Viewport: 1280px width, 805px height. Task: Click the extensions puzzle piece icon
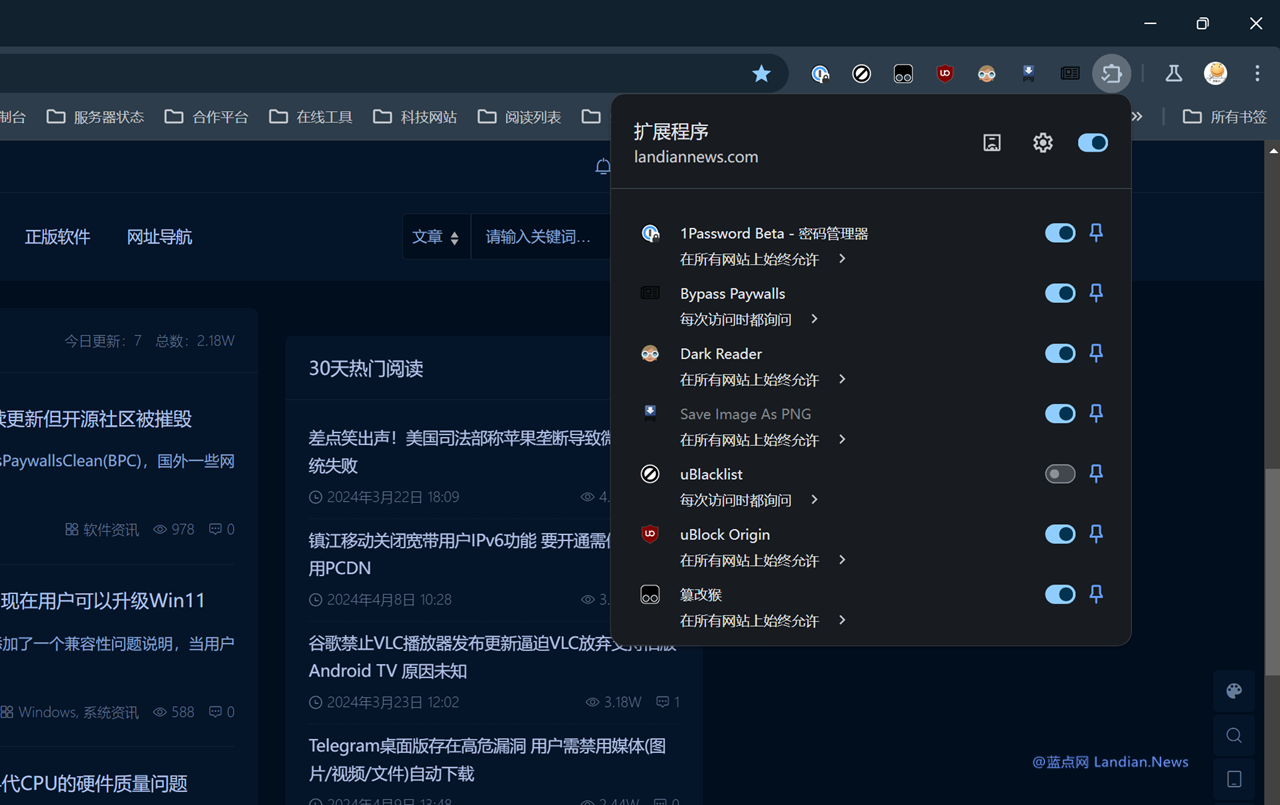coord(1111,73)
